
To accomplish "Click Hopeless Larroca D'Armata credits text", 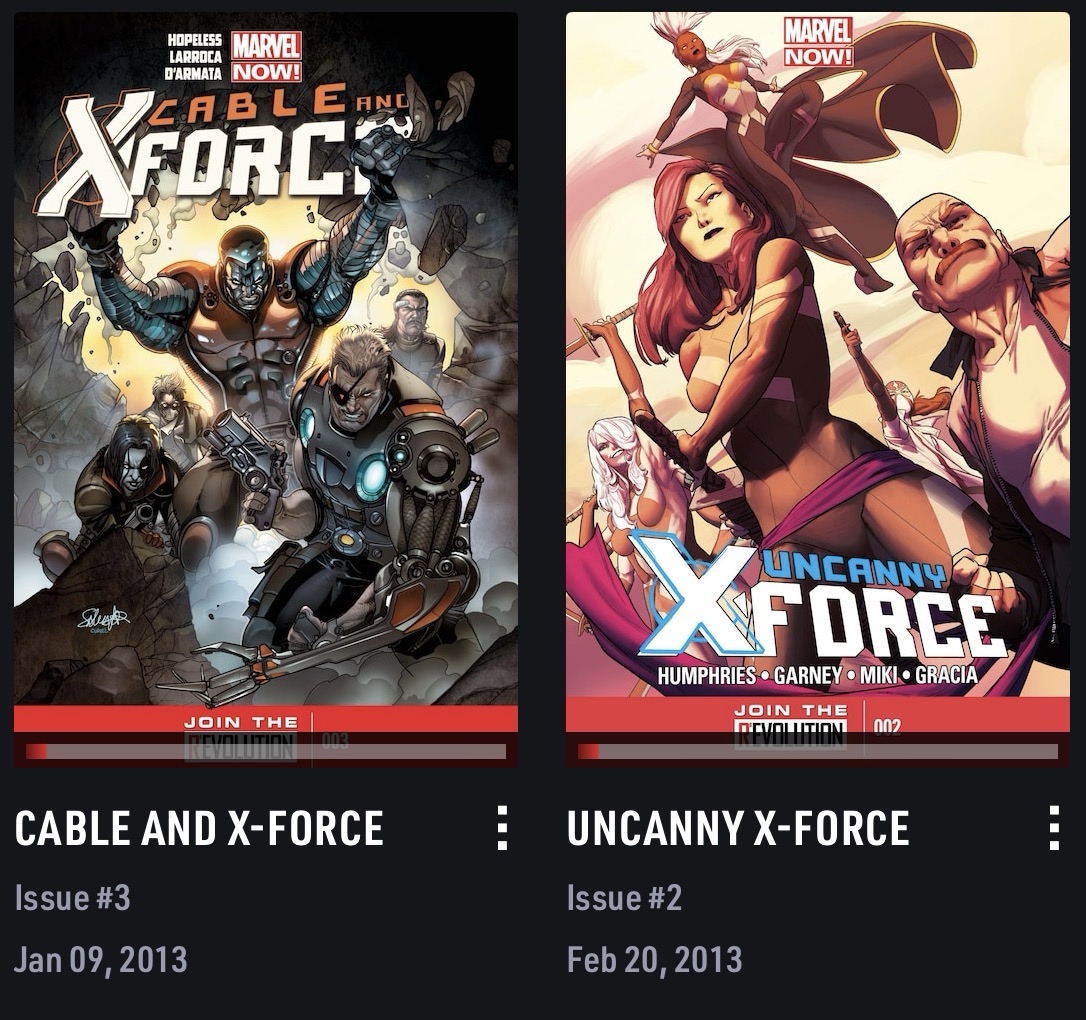I will pos(195,57).
